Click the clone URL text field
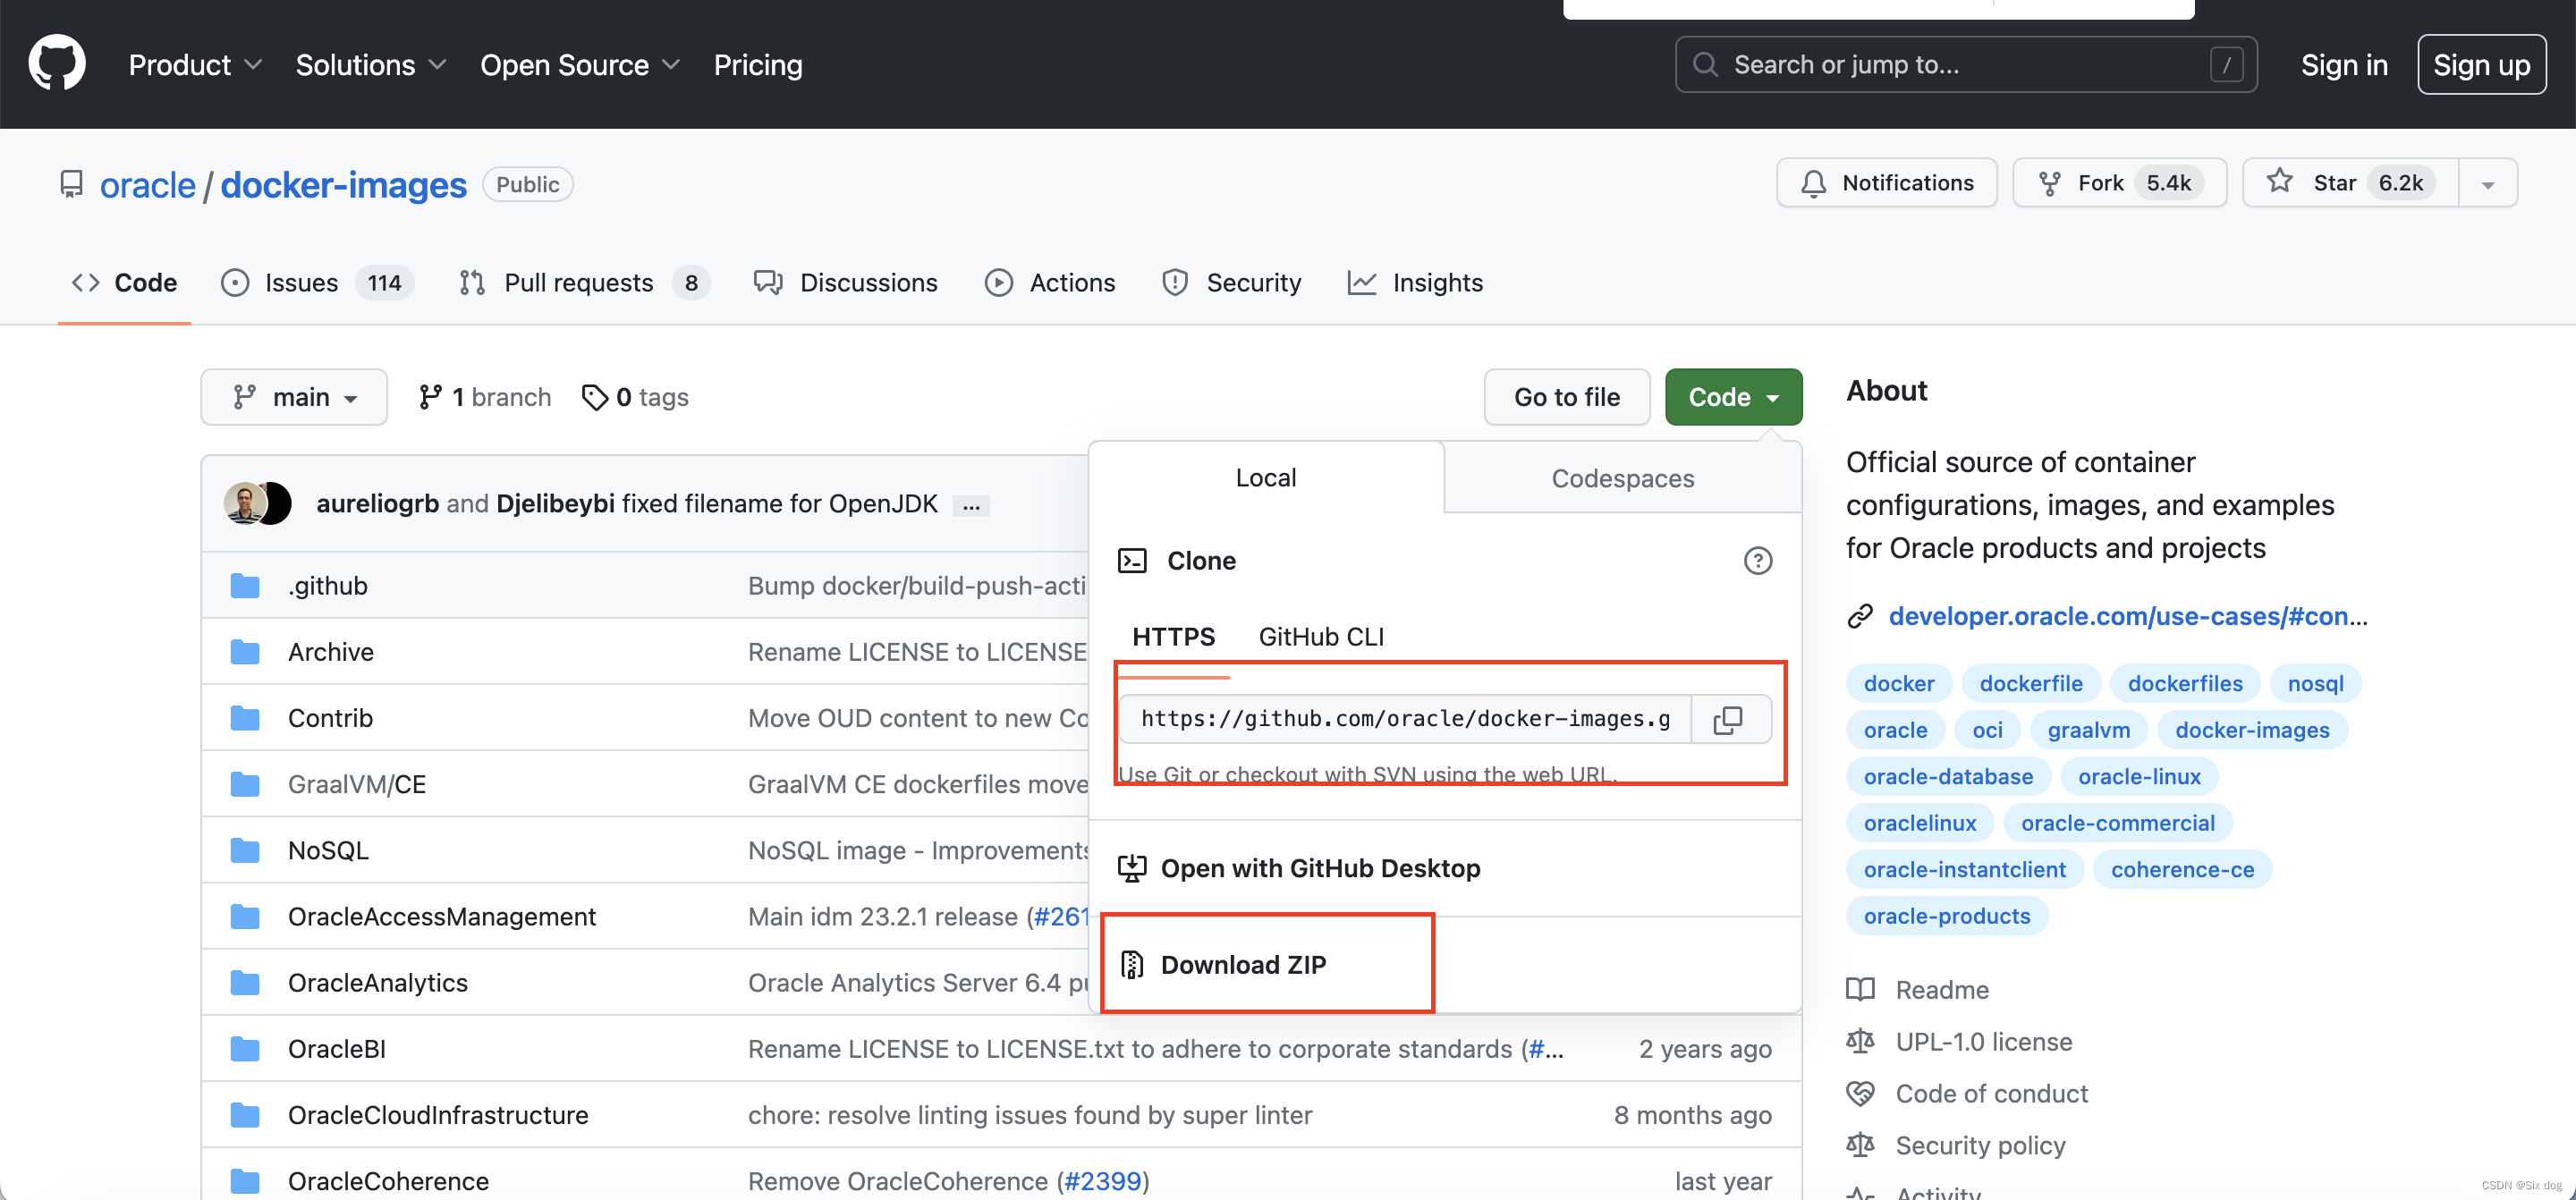Image resolution: width=2576 pixels, height=1200 pixels. click(x=1405, y=719)
